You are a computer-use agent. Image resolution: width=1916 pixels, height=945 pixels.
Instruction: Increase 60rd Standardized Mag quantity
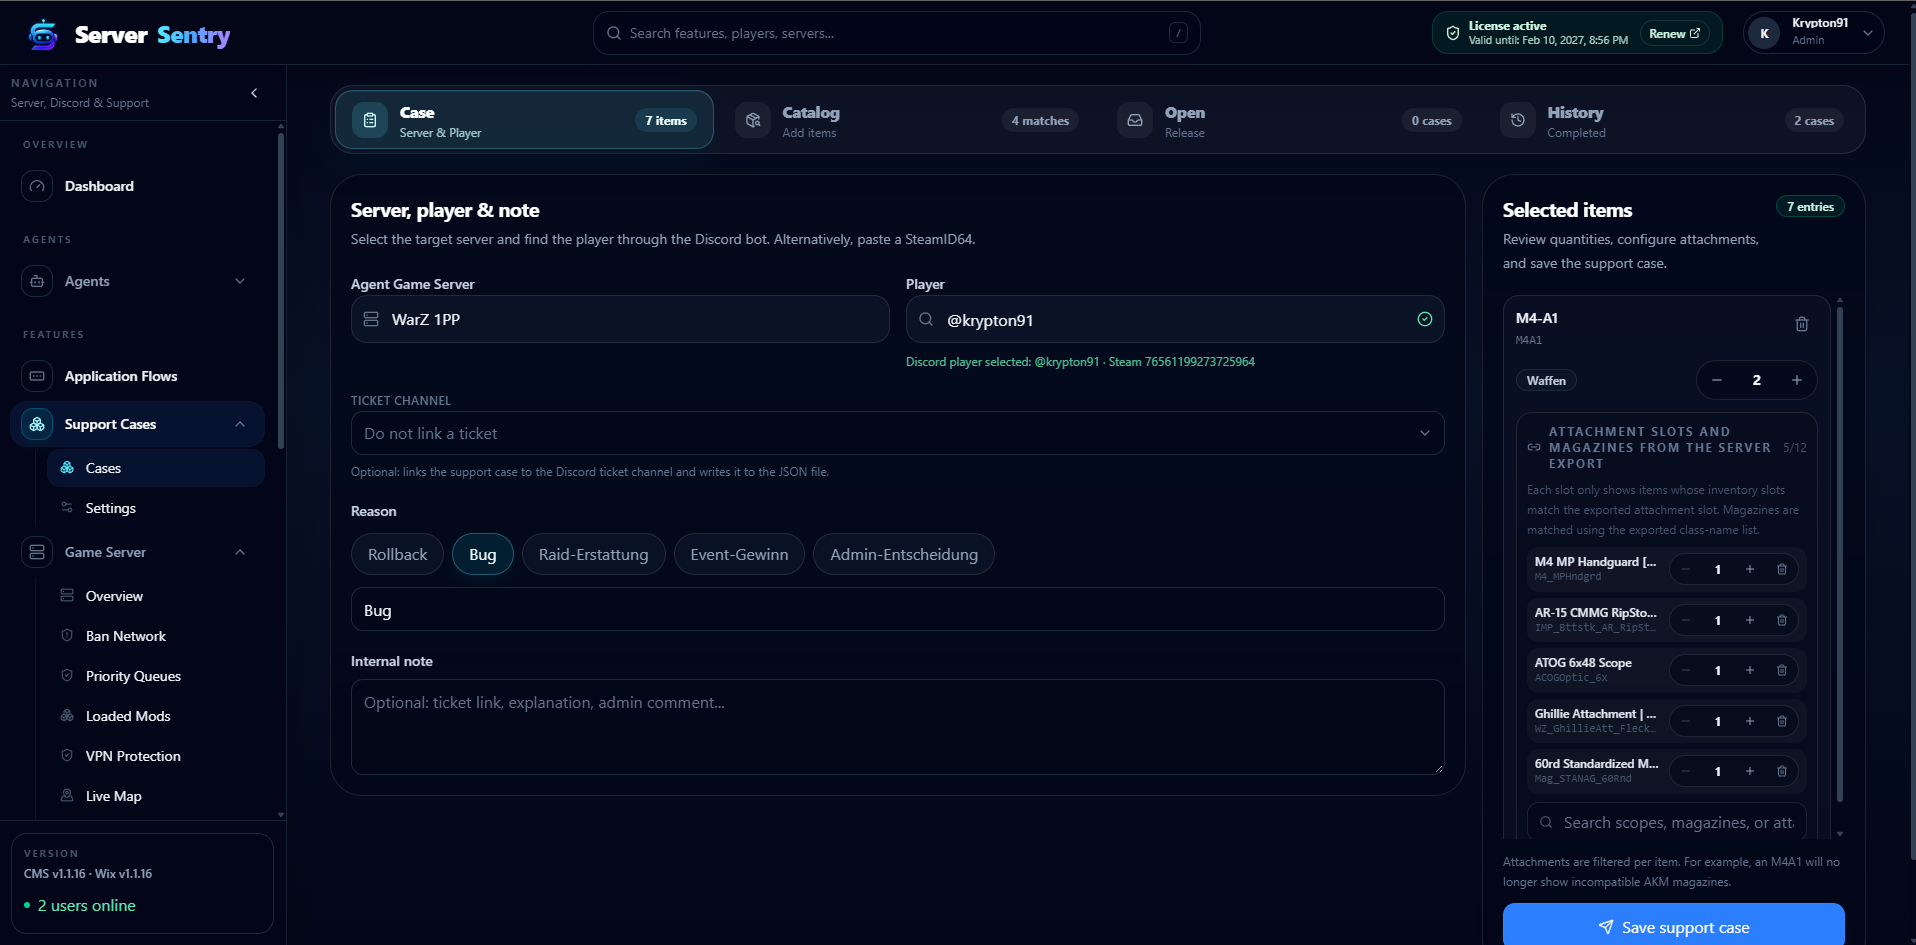[x=1750, y=771]
